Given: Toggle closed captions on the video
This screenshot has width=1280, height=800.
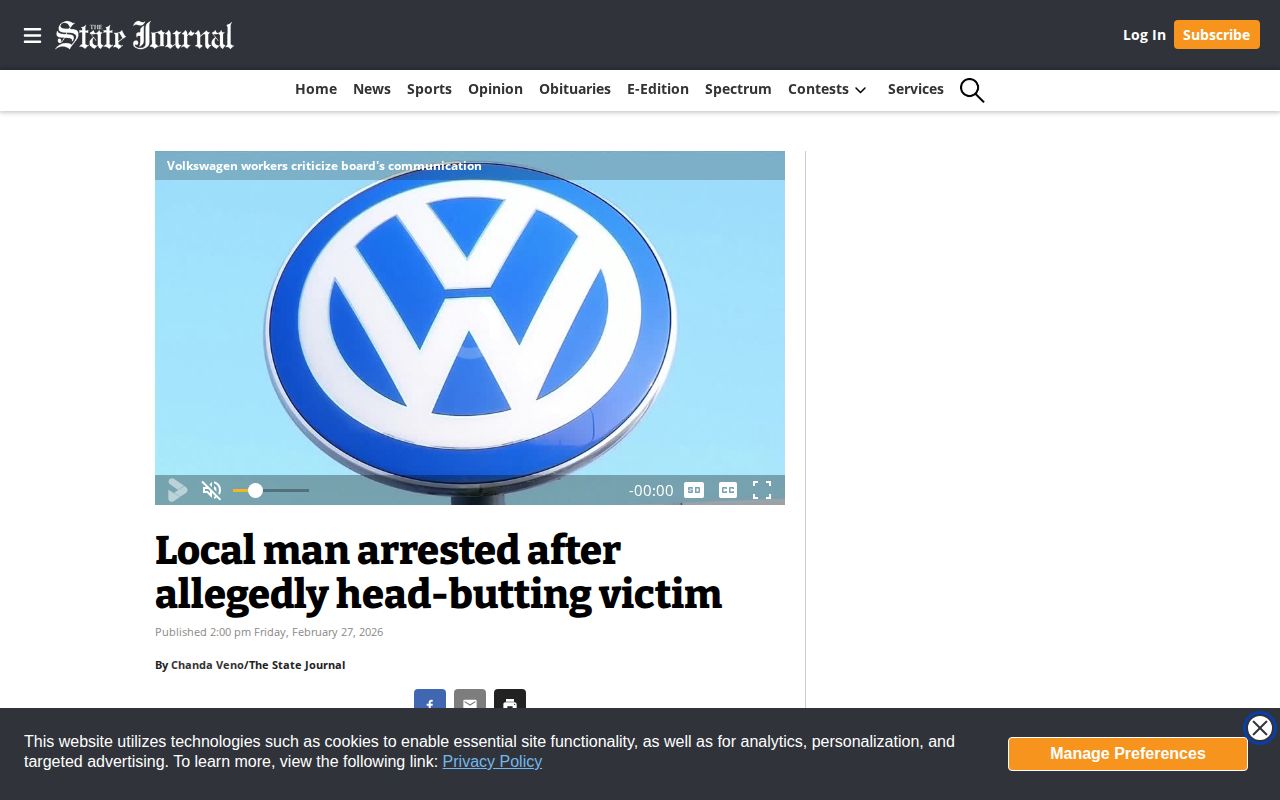Looking at the screenshot, I should click(728, 490).
